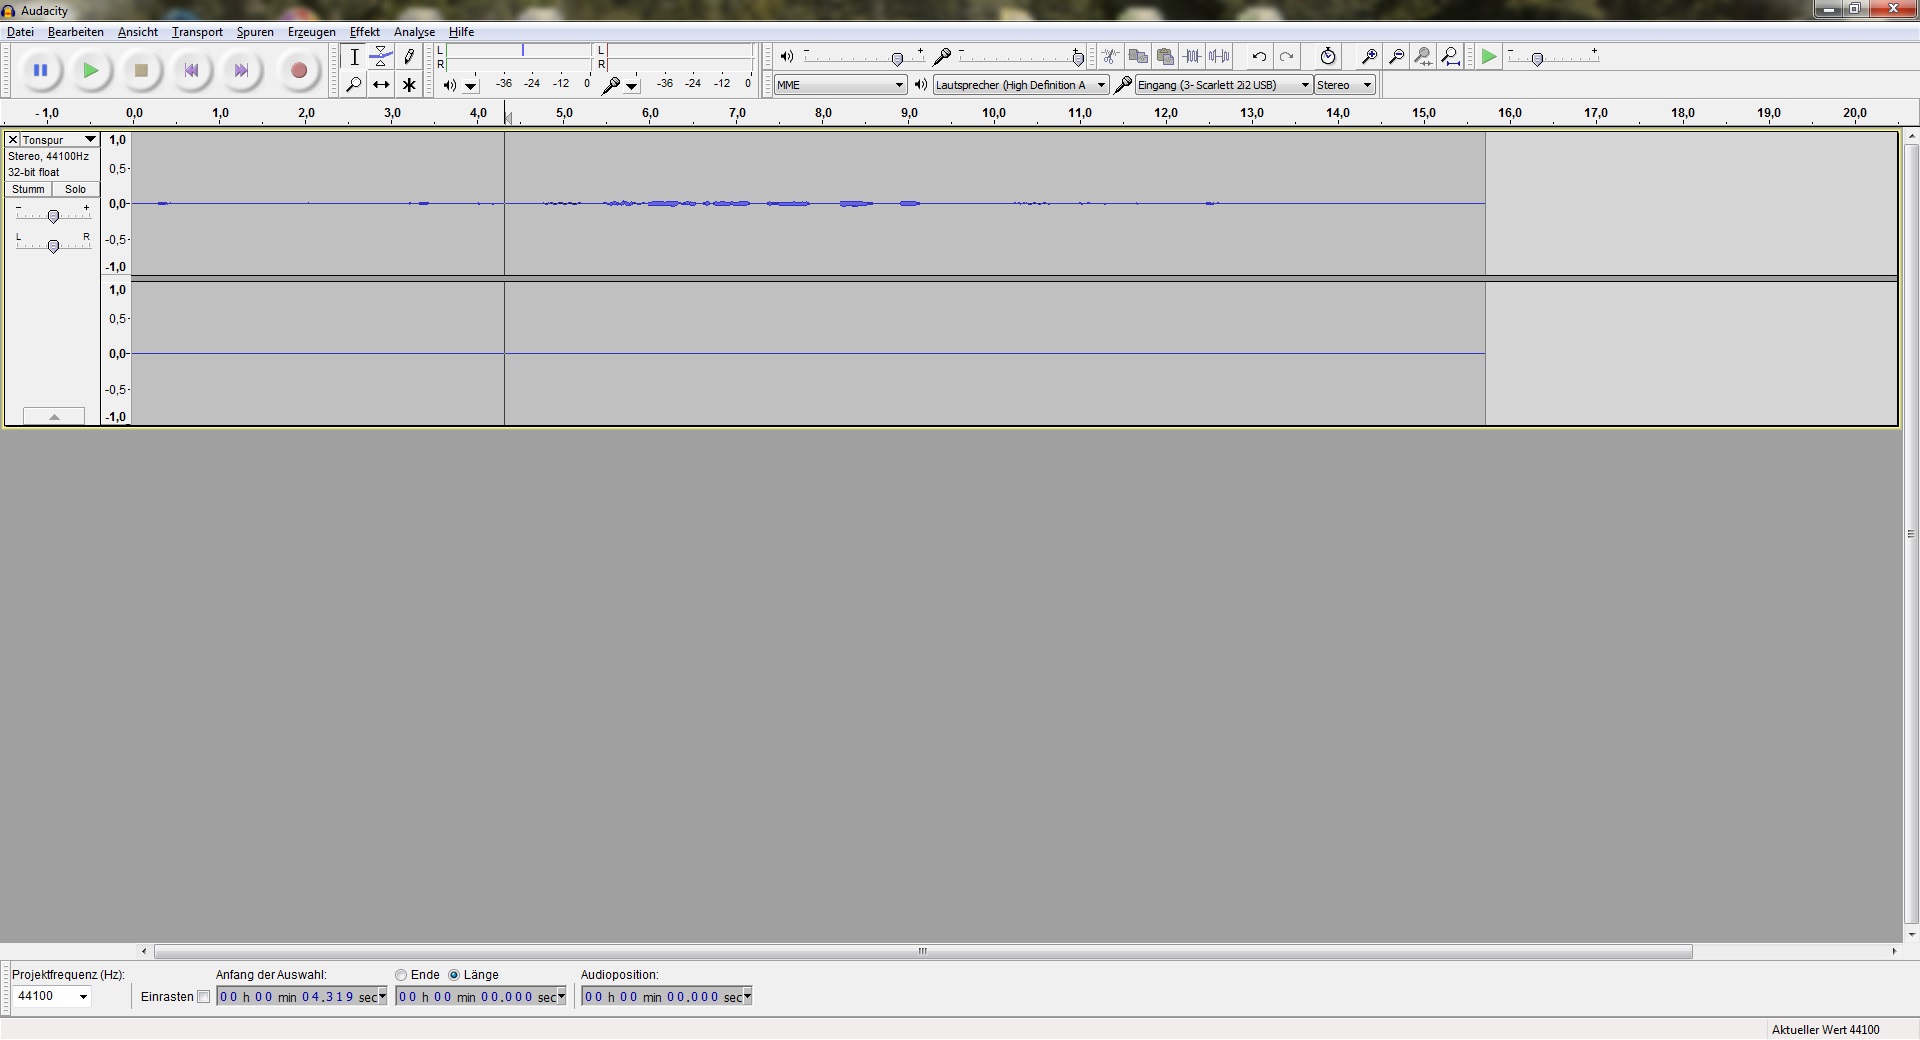1920x1040 pixels.
Task: Pick the Multi-tool asterisk icon
Action: tap(408, 85)
